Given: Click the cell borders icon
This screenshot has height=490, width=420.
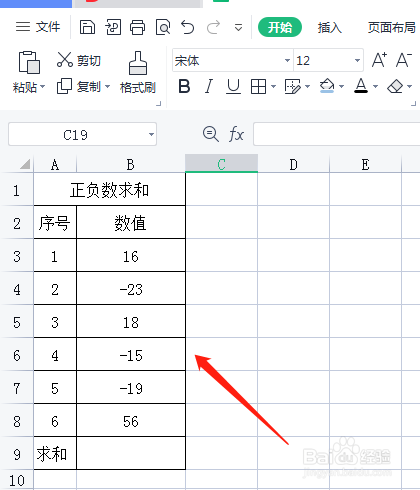Looking at the screenshot, I should 258,87.
